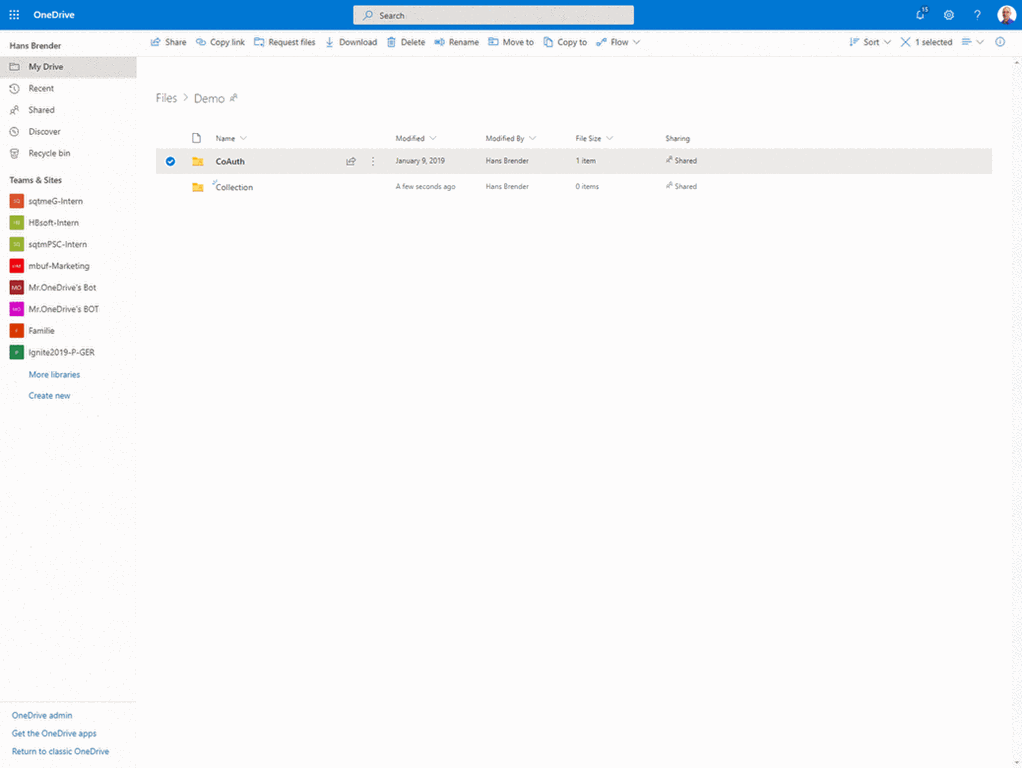
Task: Click Return to classic OneDrive link
Action: coord(60,751)
